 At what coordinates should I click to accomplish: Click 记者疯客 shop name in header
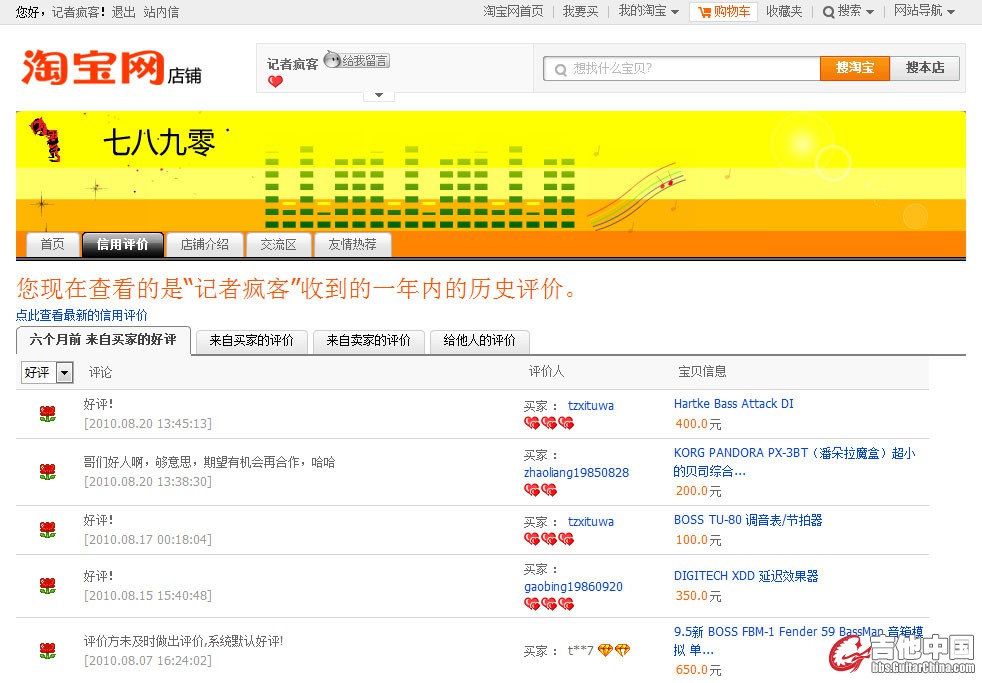tap(292, 64)
